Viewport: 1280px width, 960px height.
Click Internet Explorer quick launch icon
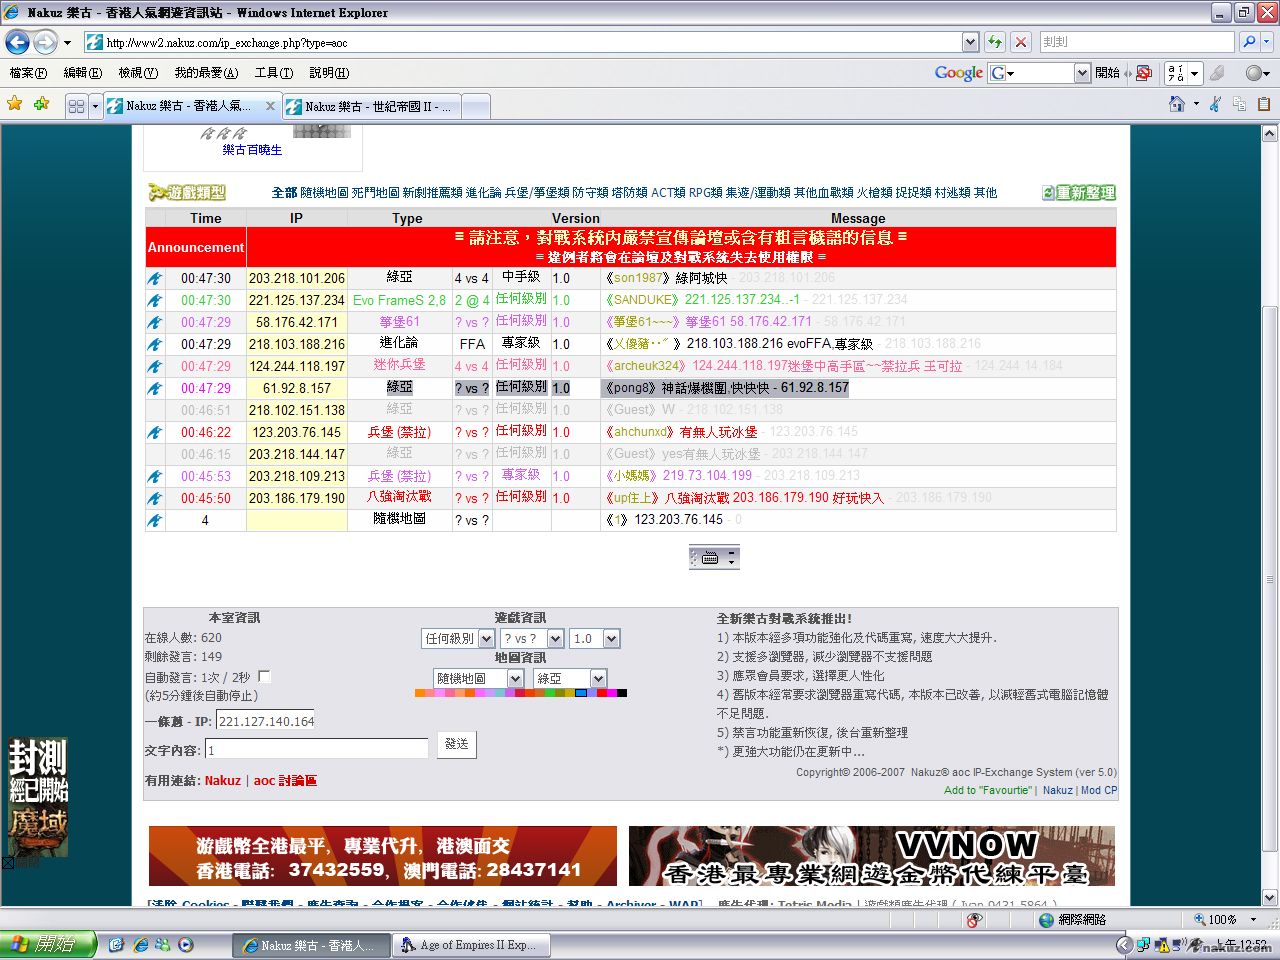coord(140,944)
